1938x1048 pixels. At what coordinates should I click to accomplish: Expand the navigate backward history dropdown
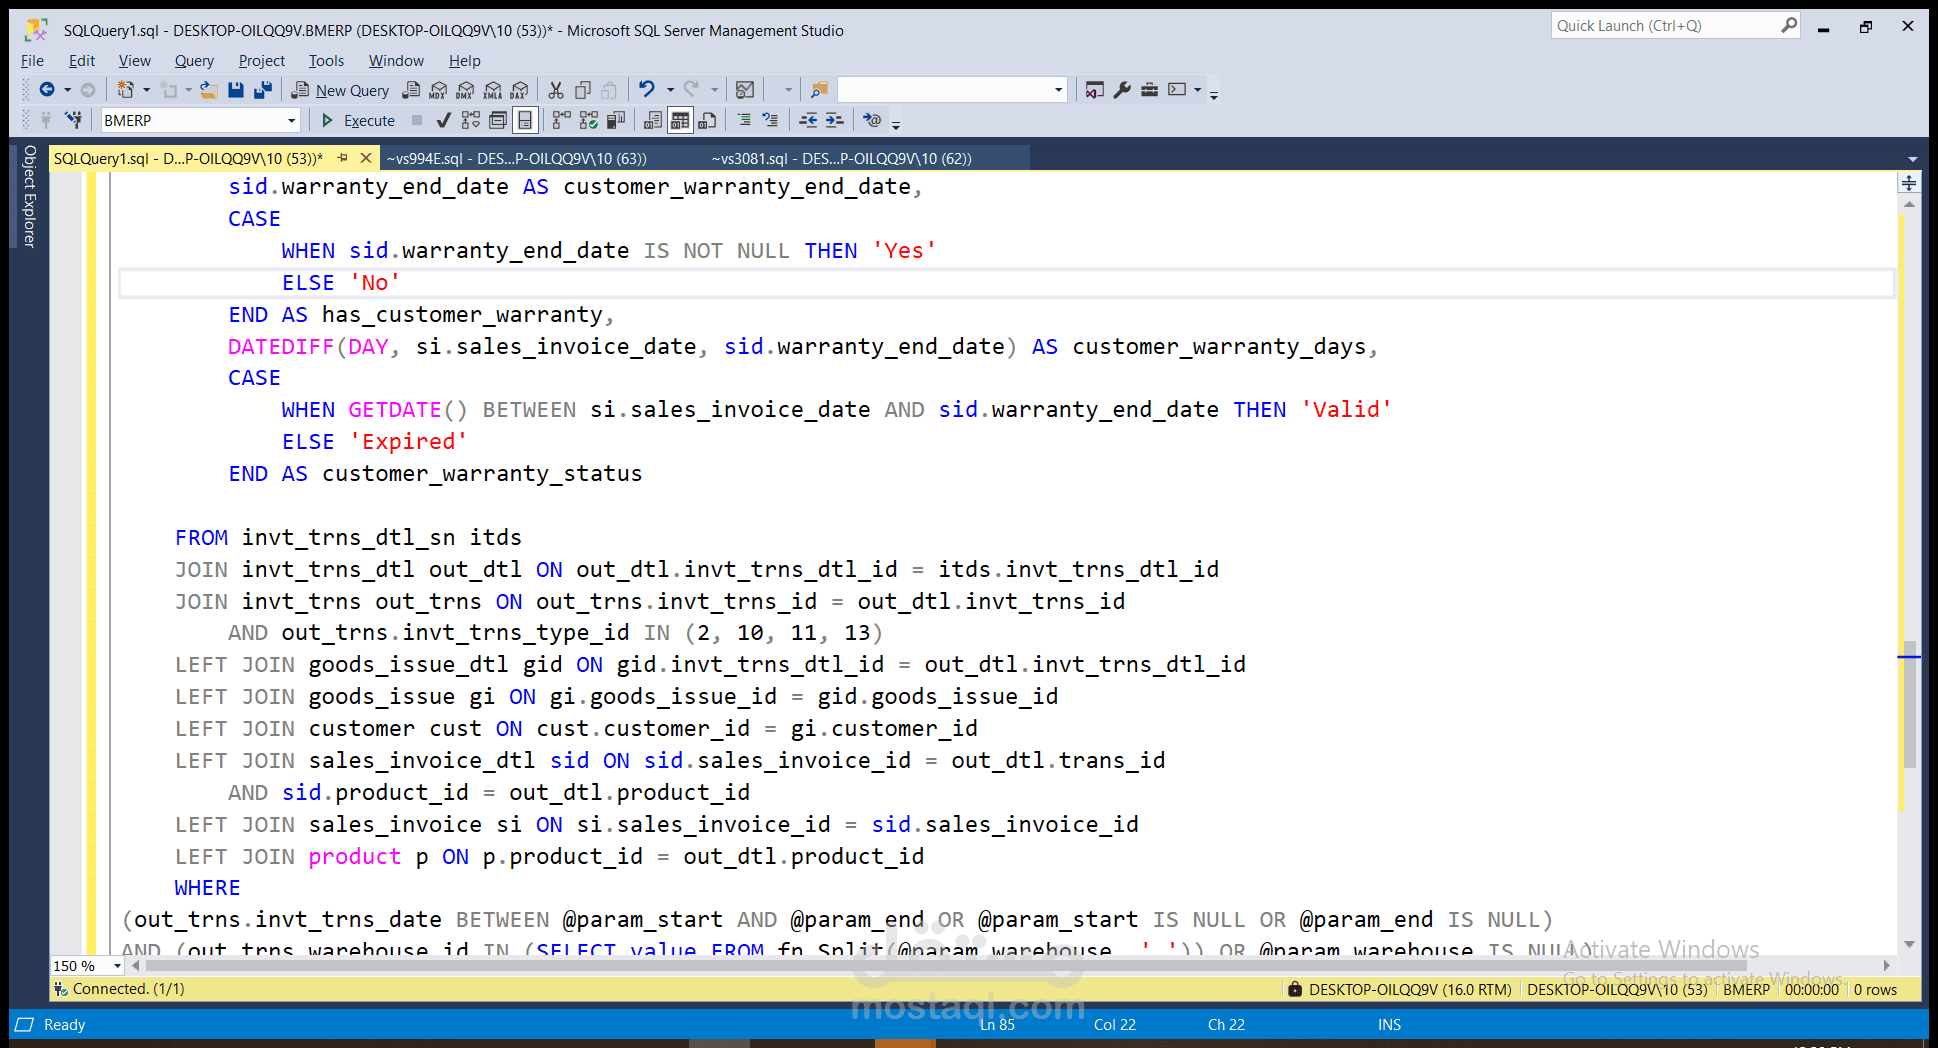[x=68, y=90]
